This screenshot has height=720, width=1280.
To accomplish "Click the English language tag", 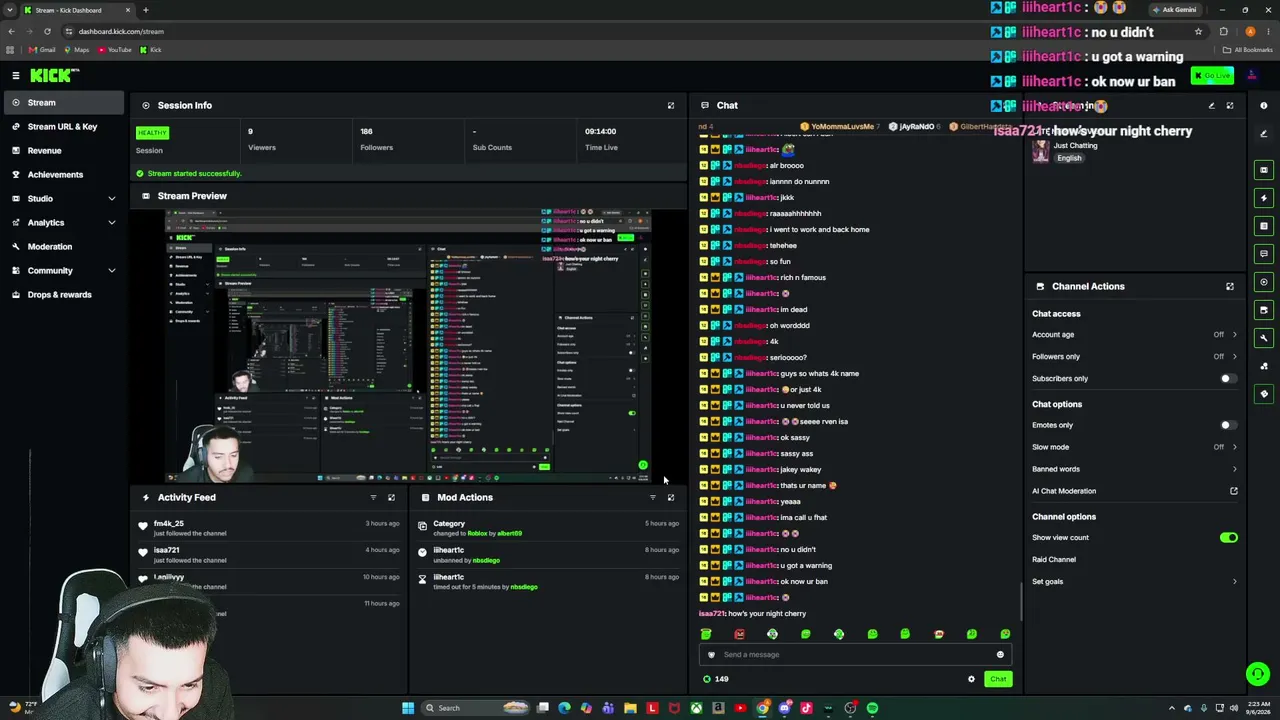I will [1069, 158].
